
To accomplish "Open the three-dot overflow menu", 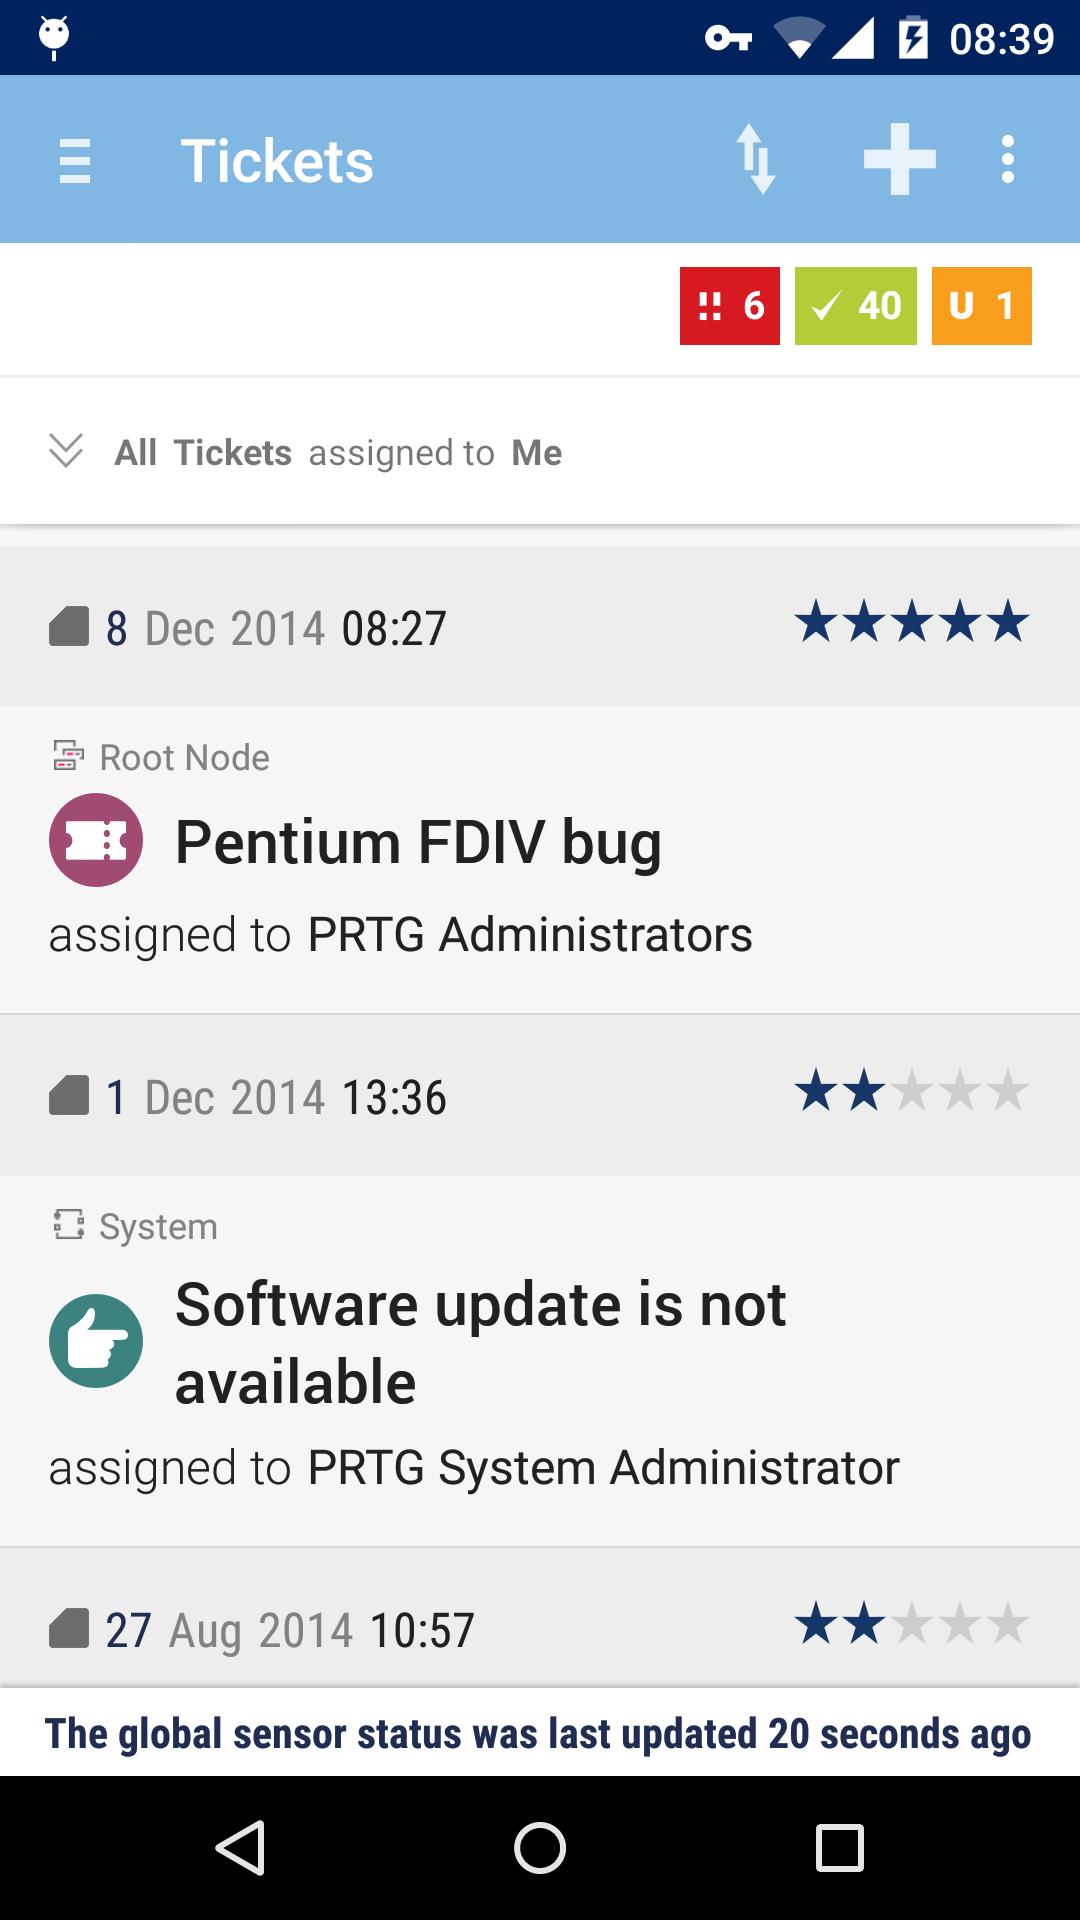I will (1007, 160).
